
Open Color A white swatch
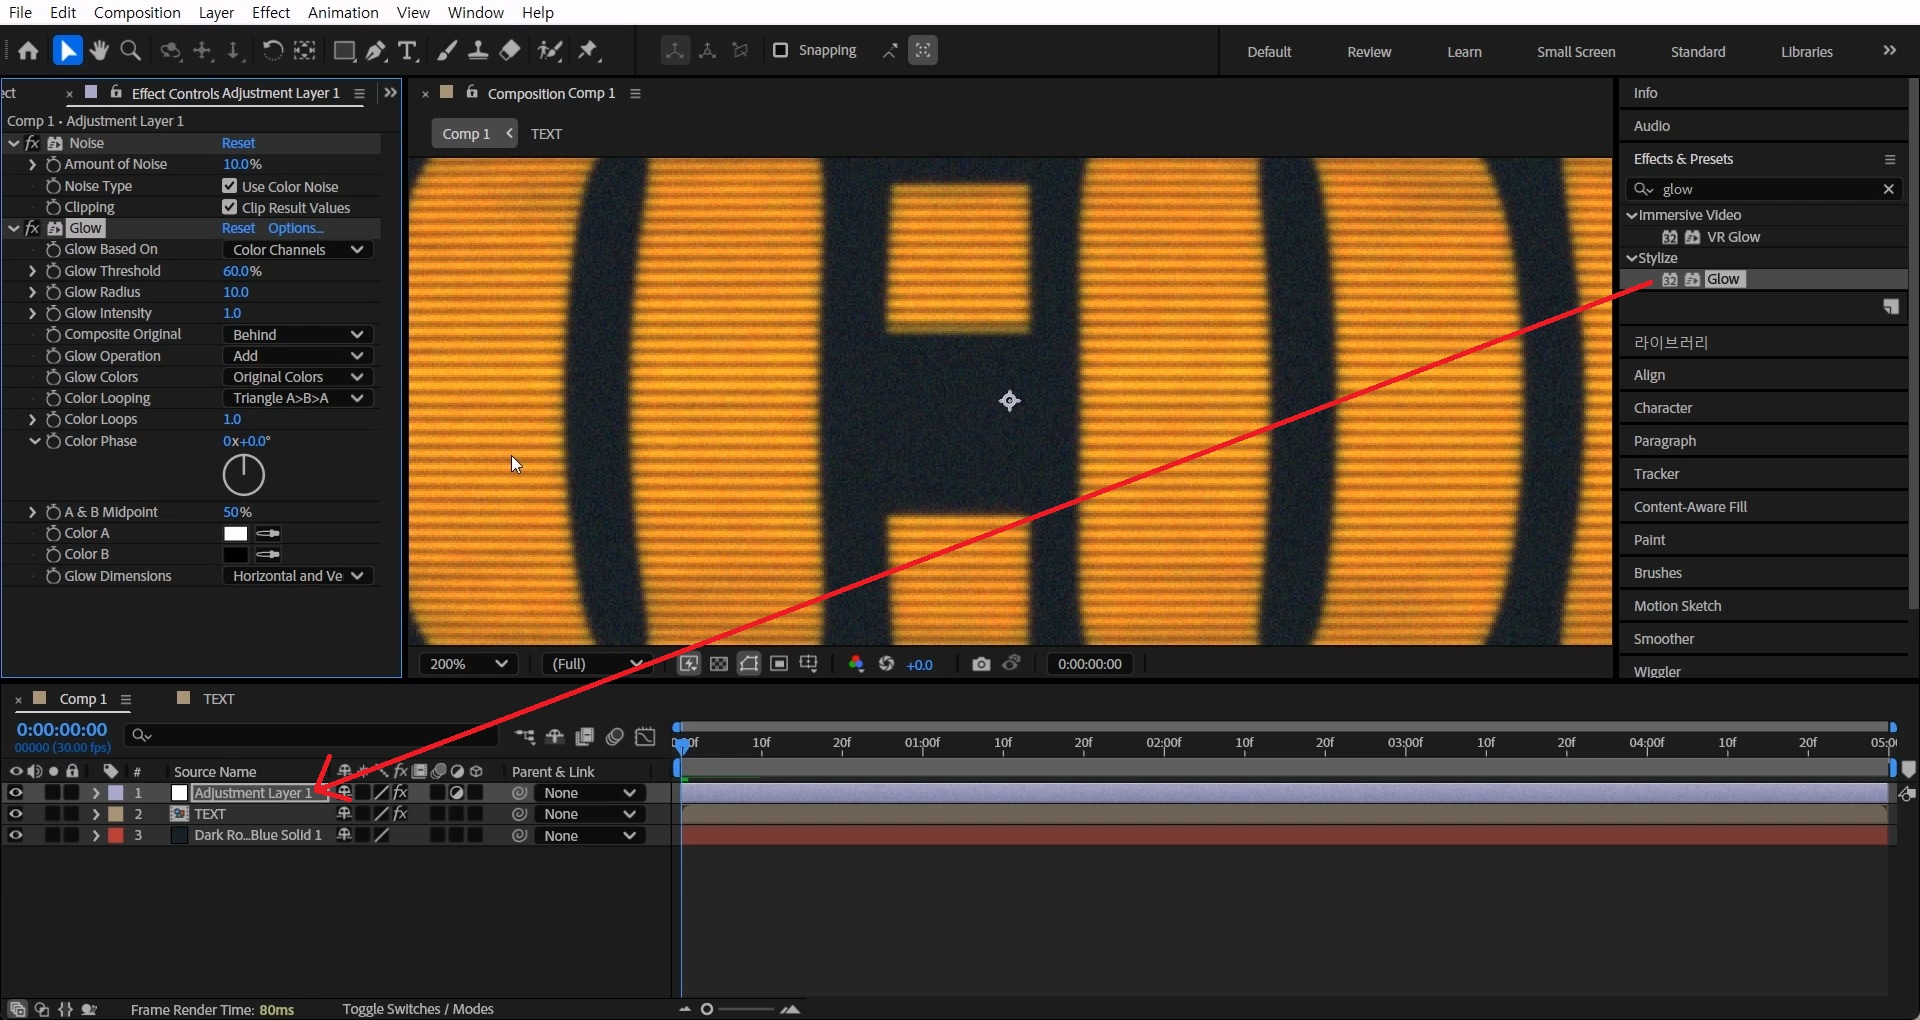[x=236, y=534]
